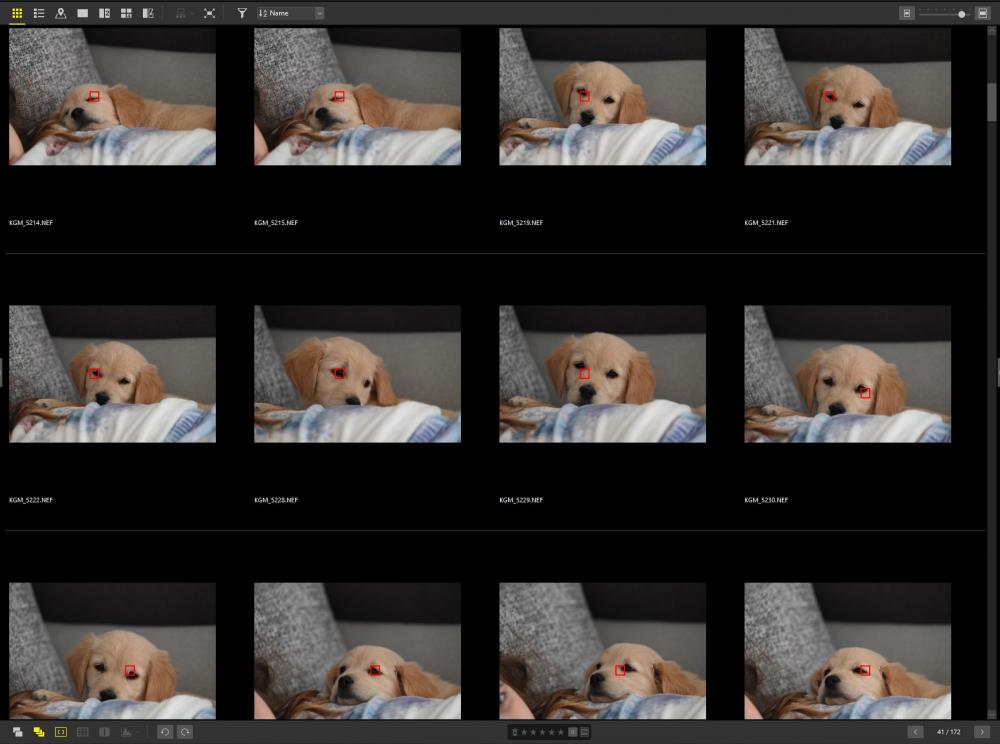Go to the next image
This screenshot has width=1000, height=744.
tap(982, 732)
